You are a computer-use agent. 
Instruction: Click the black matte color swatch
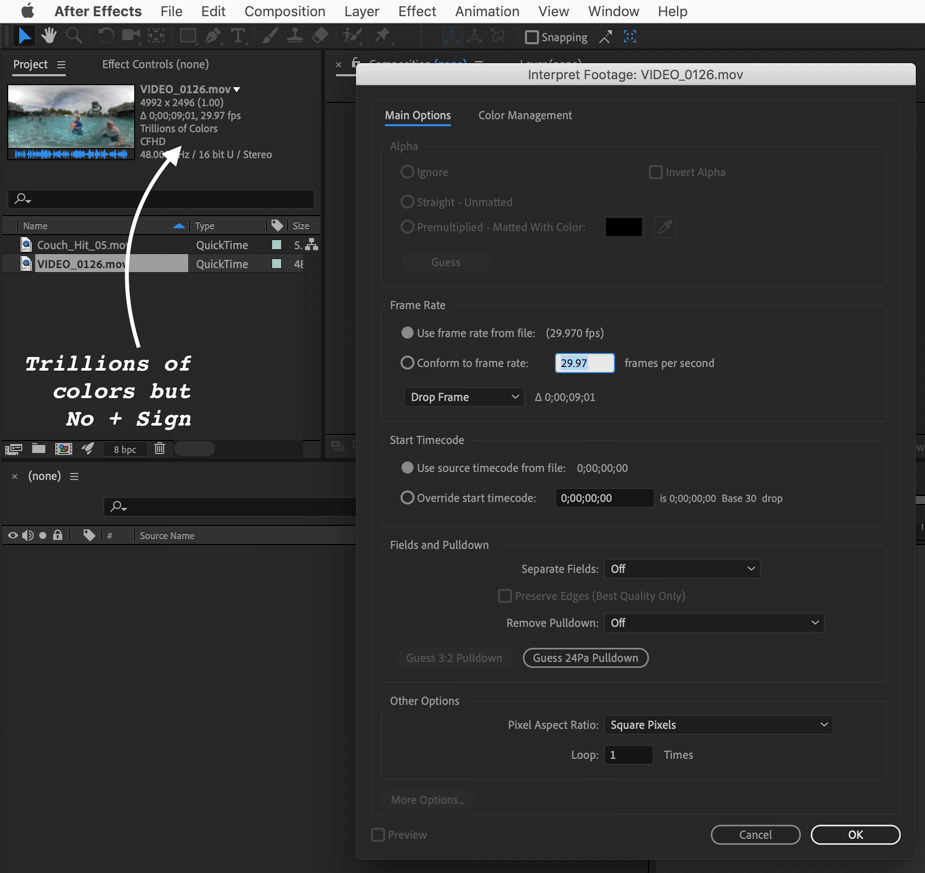pyautogui.click(x=624, y=227)
